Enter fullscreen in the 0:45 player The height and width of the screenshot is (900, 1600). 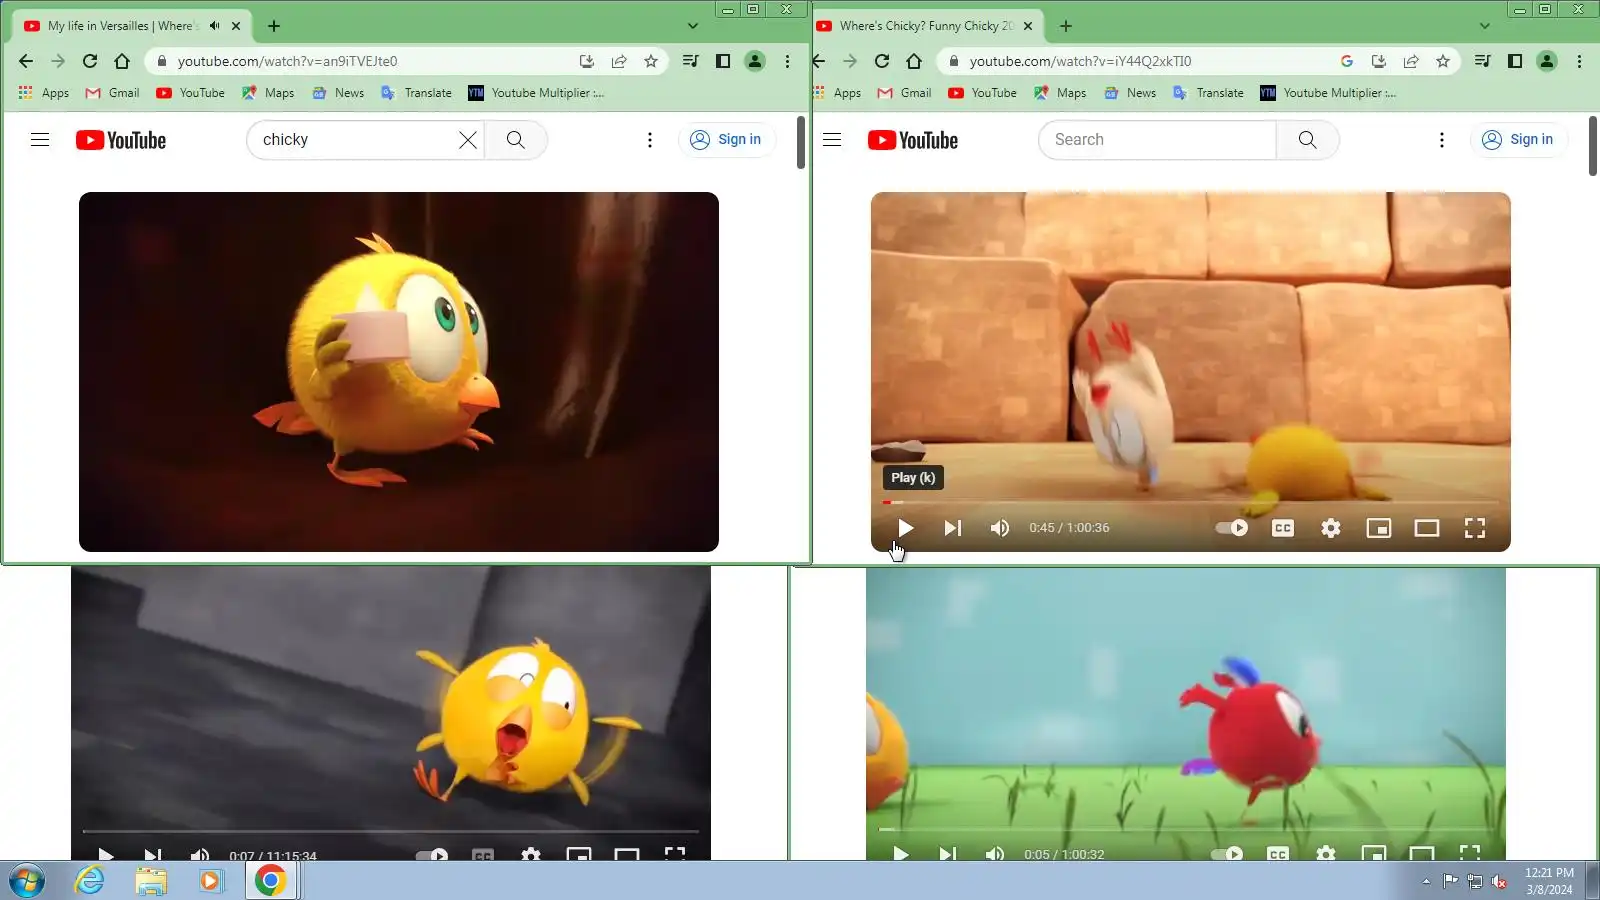pos(1475,528)
